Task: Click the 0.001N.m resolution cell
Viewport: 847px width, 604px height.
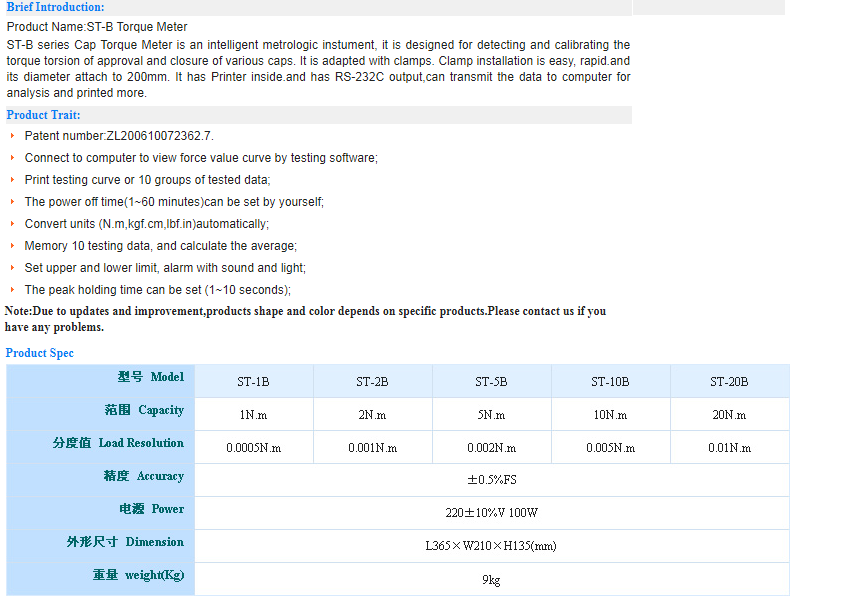Action: [373, 447]
